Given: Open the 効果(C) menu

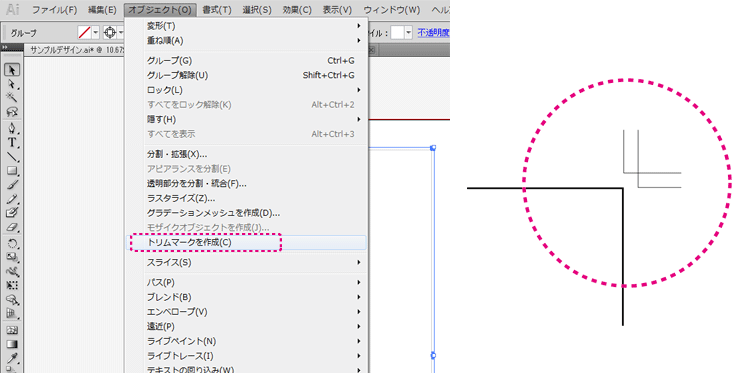Looking at the screenshot, I should click(297, 10).
